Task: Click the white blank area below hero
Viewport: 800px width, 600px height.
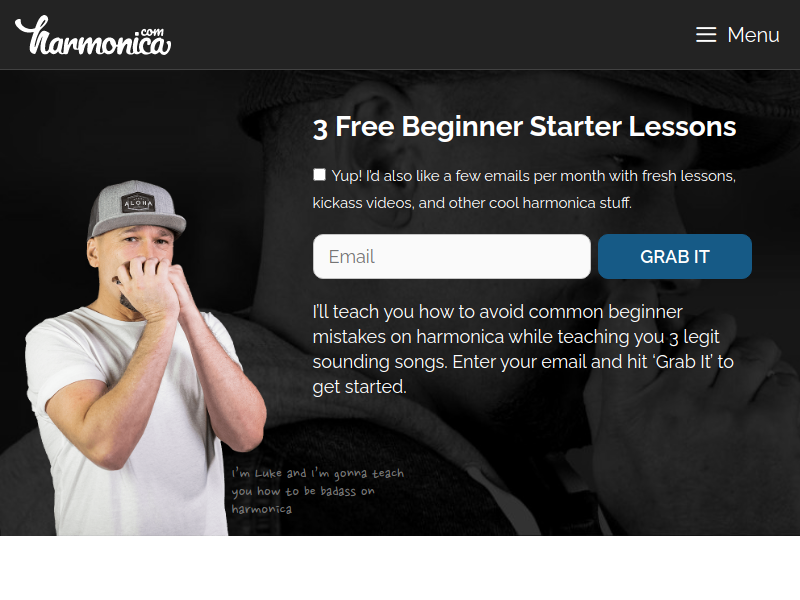Action: 400,567
